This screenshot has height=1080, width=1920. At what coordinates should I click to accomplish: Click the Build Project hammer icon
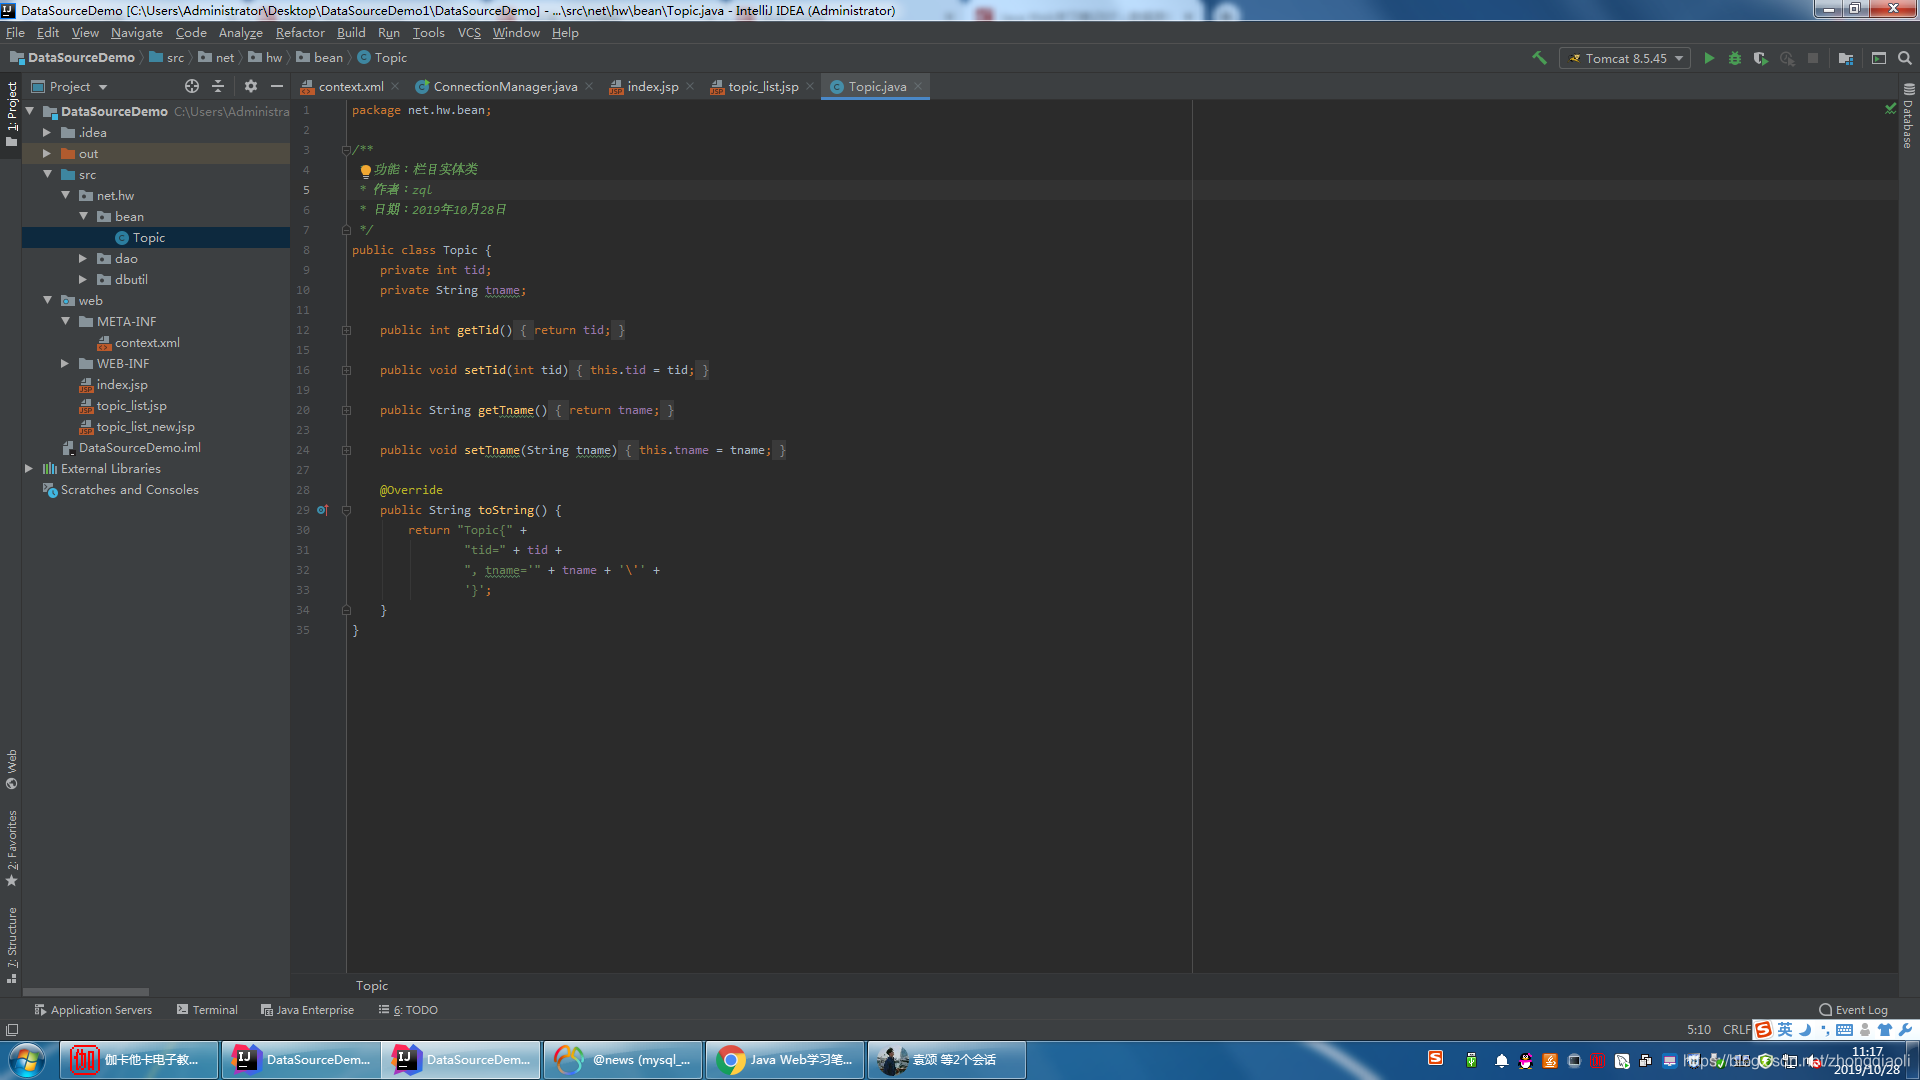[x=1539, y=58]
